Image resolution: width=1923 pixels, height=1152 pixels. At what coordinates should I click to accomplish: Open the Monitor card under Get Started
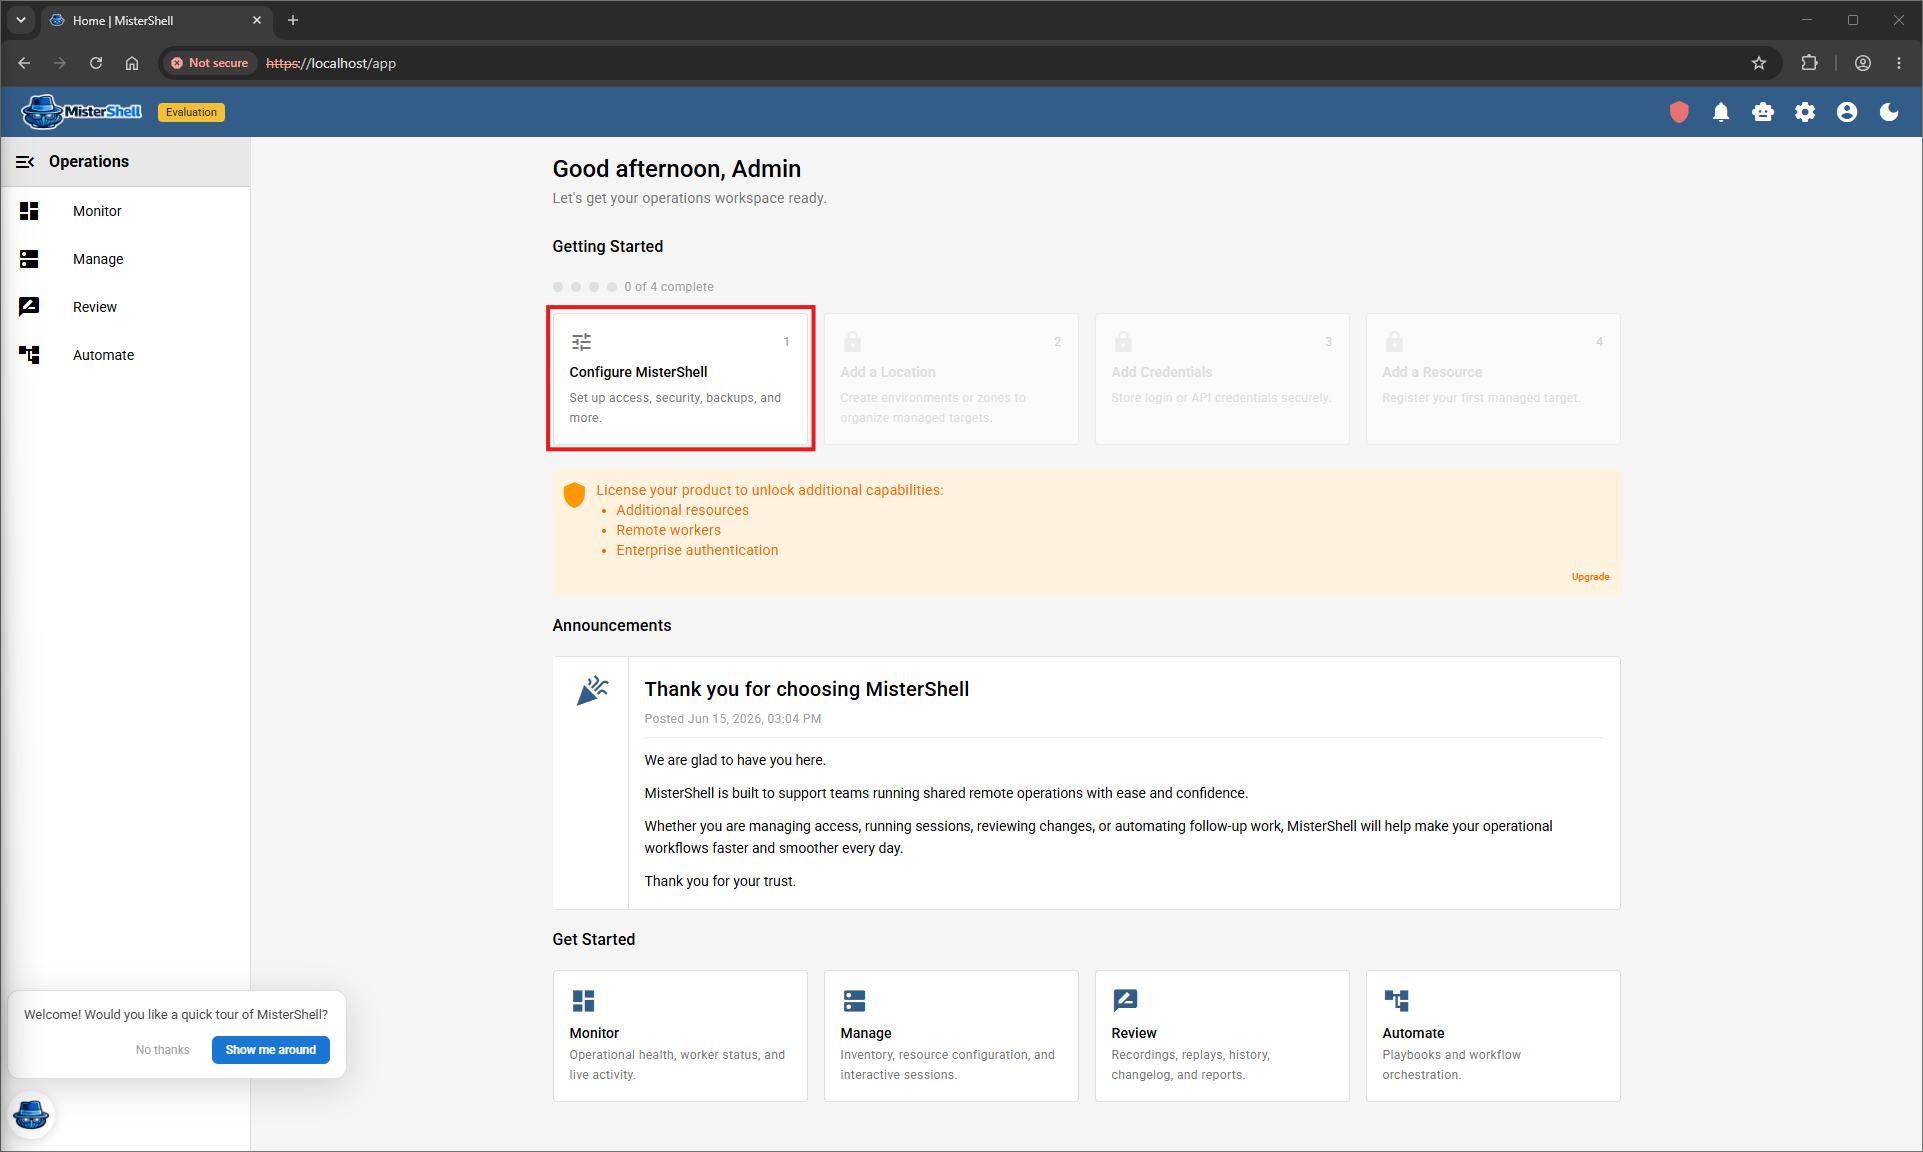coord(680,1036)
